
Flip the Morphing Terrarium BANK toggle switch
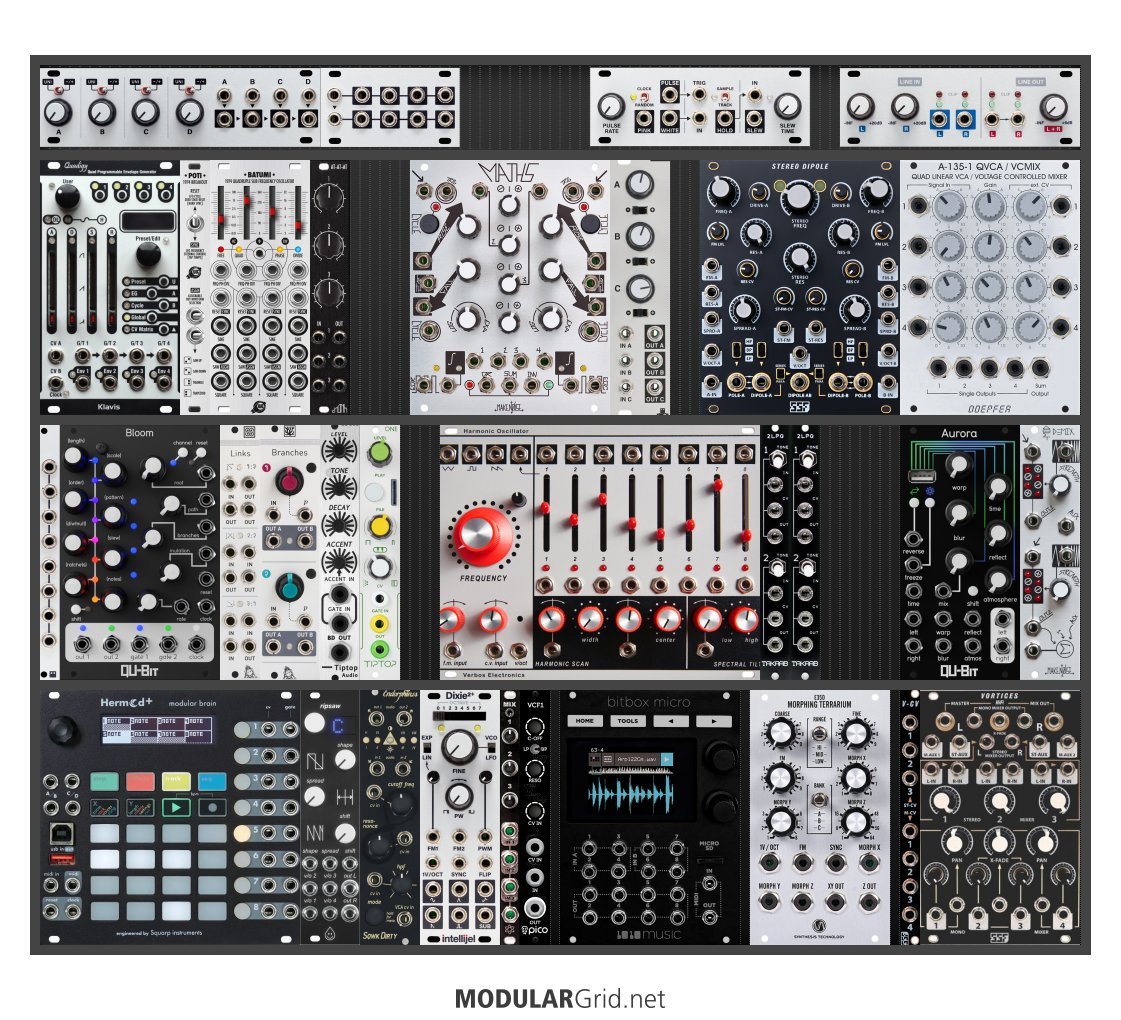[x=819, y=800]
